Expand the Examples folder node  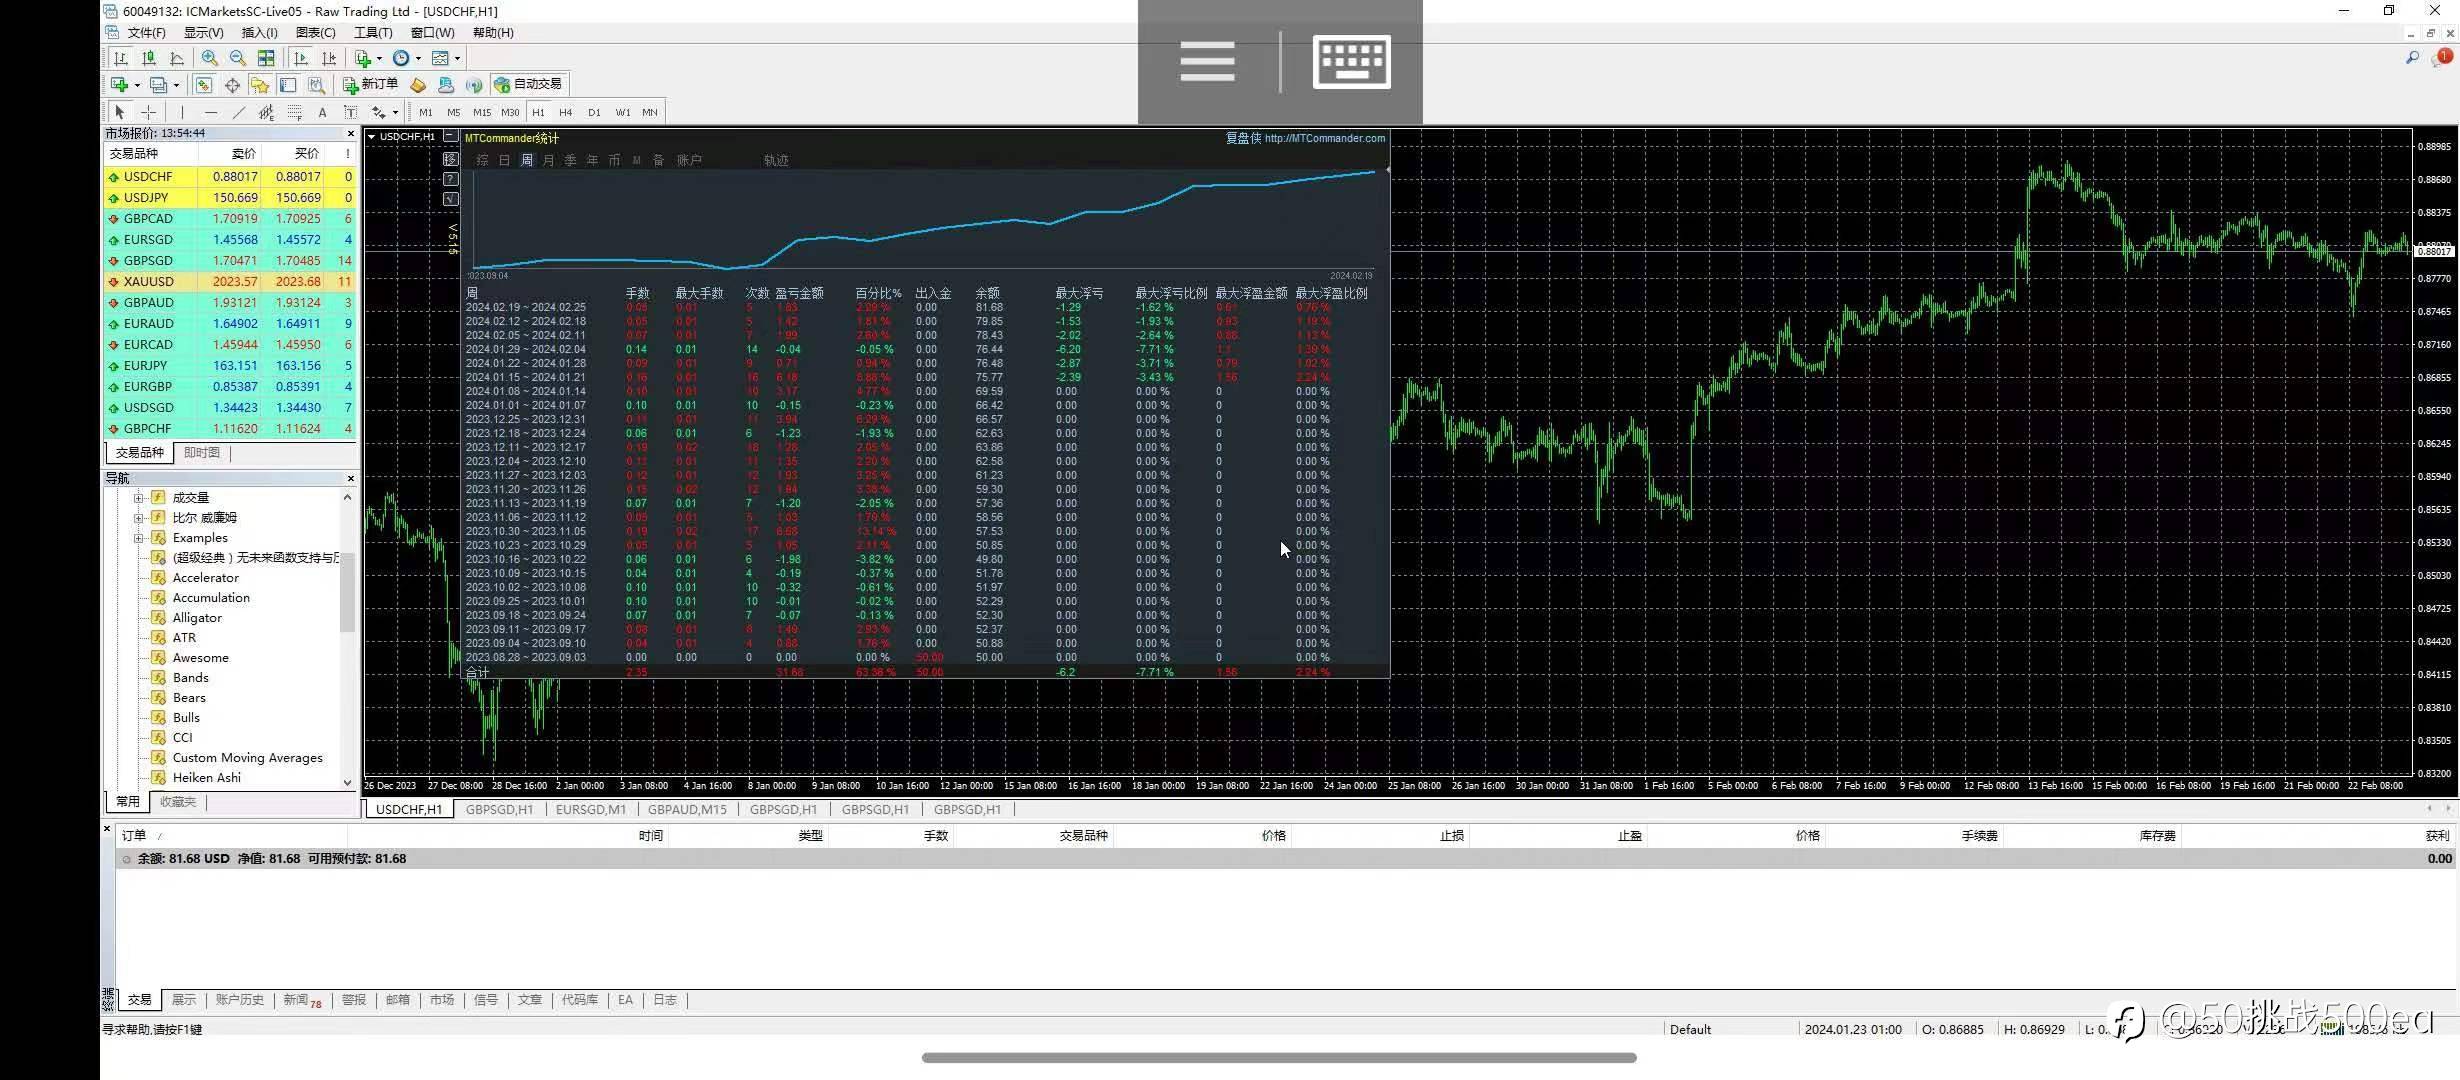[139, 537]
